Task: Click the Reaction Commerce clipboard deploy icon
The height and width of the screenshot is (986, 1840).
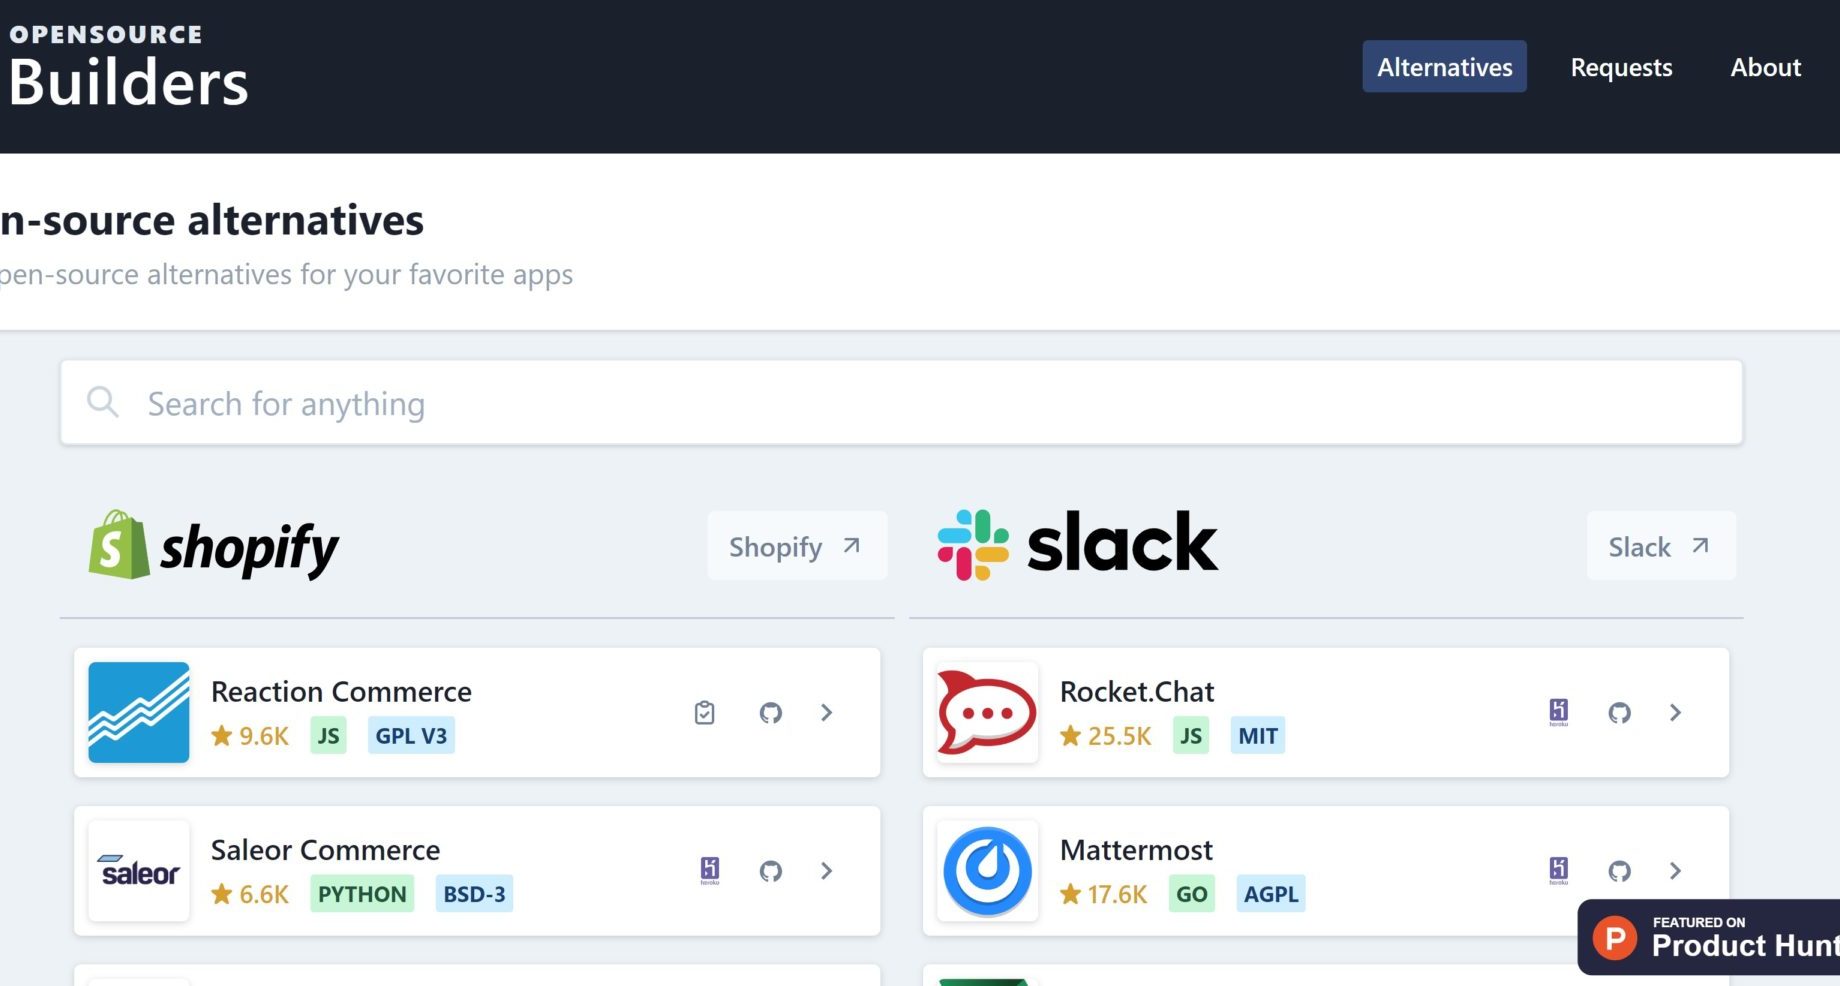Action: pyautogui.click(x=705, y=713)
